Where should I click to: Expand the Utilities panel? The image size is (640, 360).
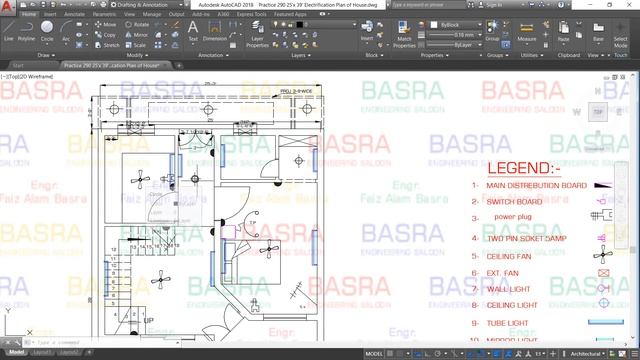pos(532,55)
